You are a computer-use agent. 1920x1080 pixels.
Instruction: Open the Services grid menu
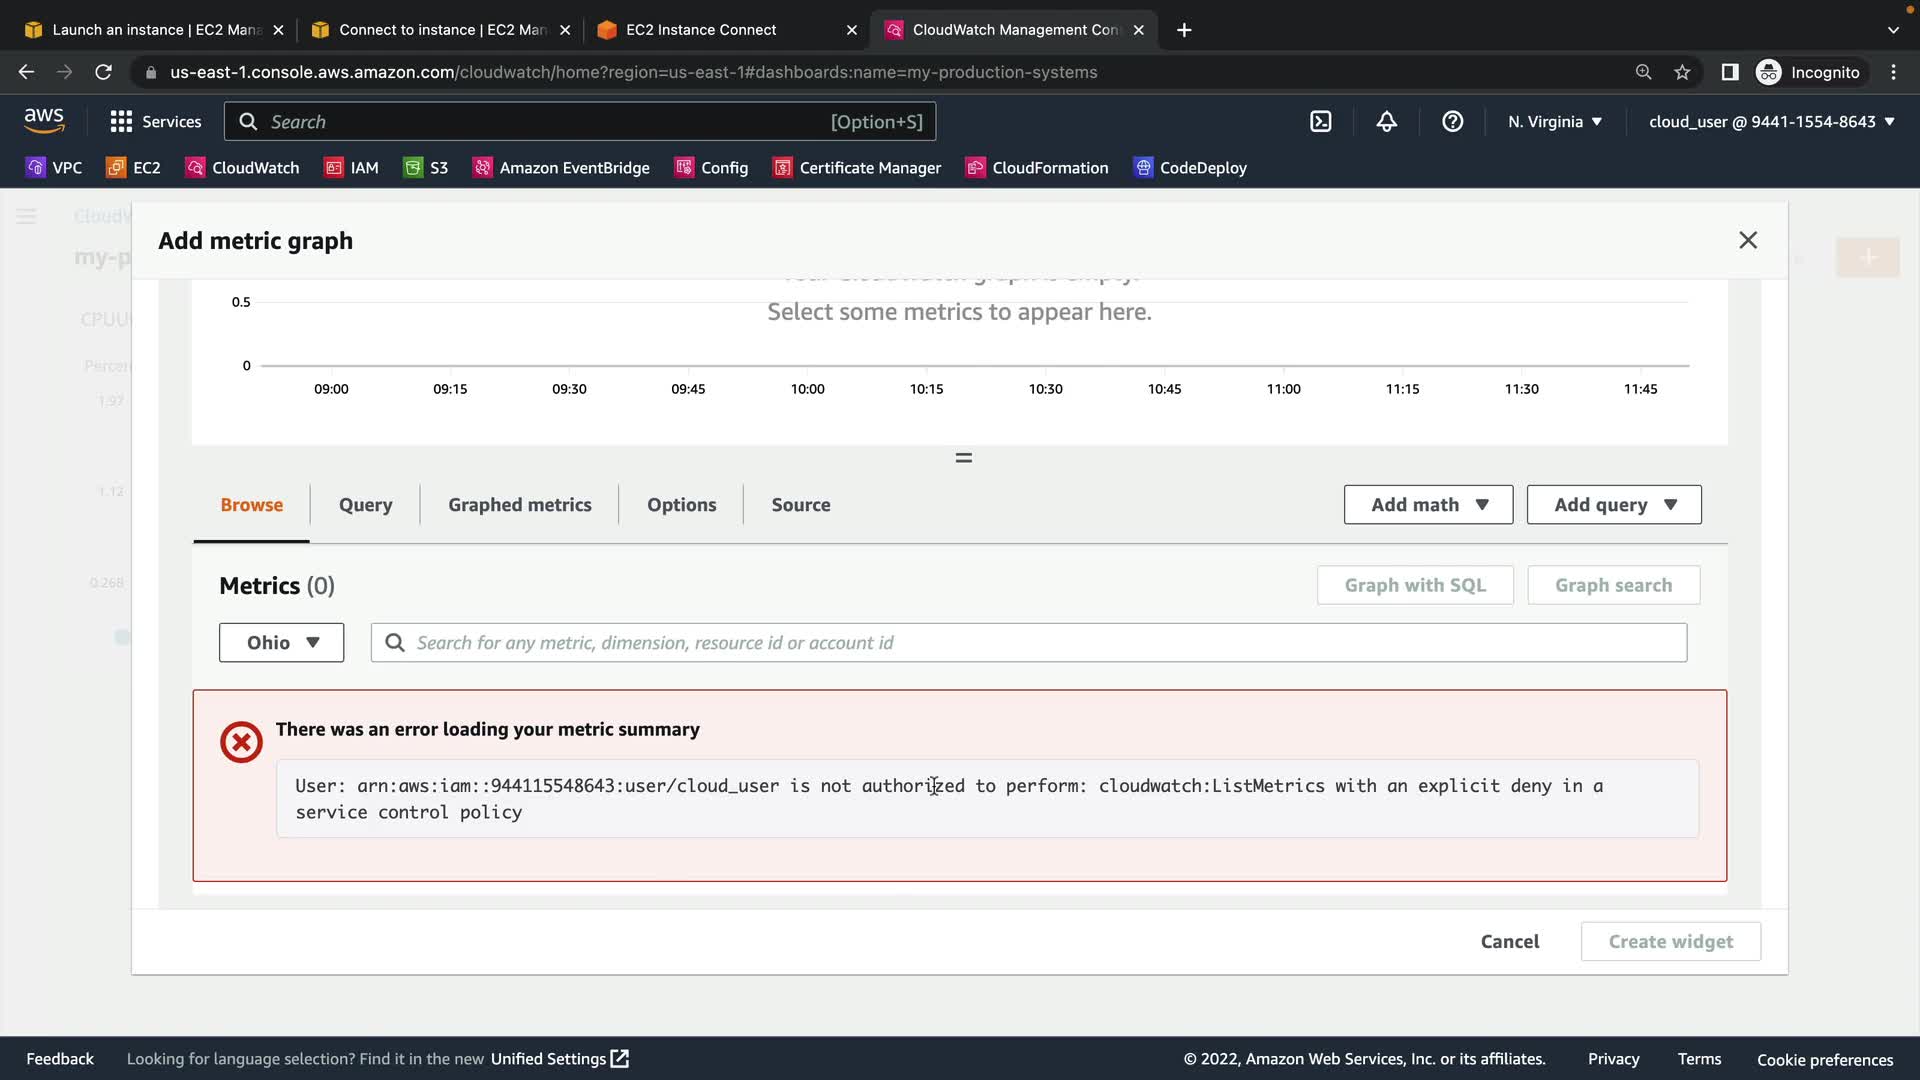pos(155,122)
